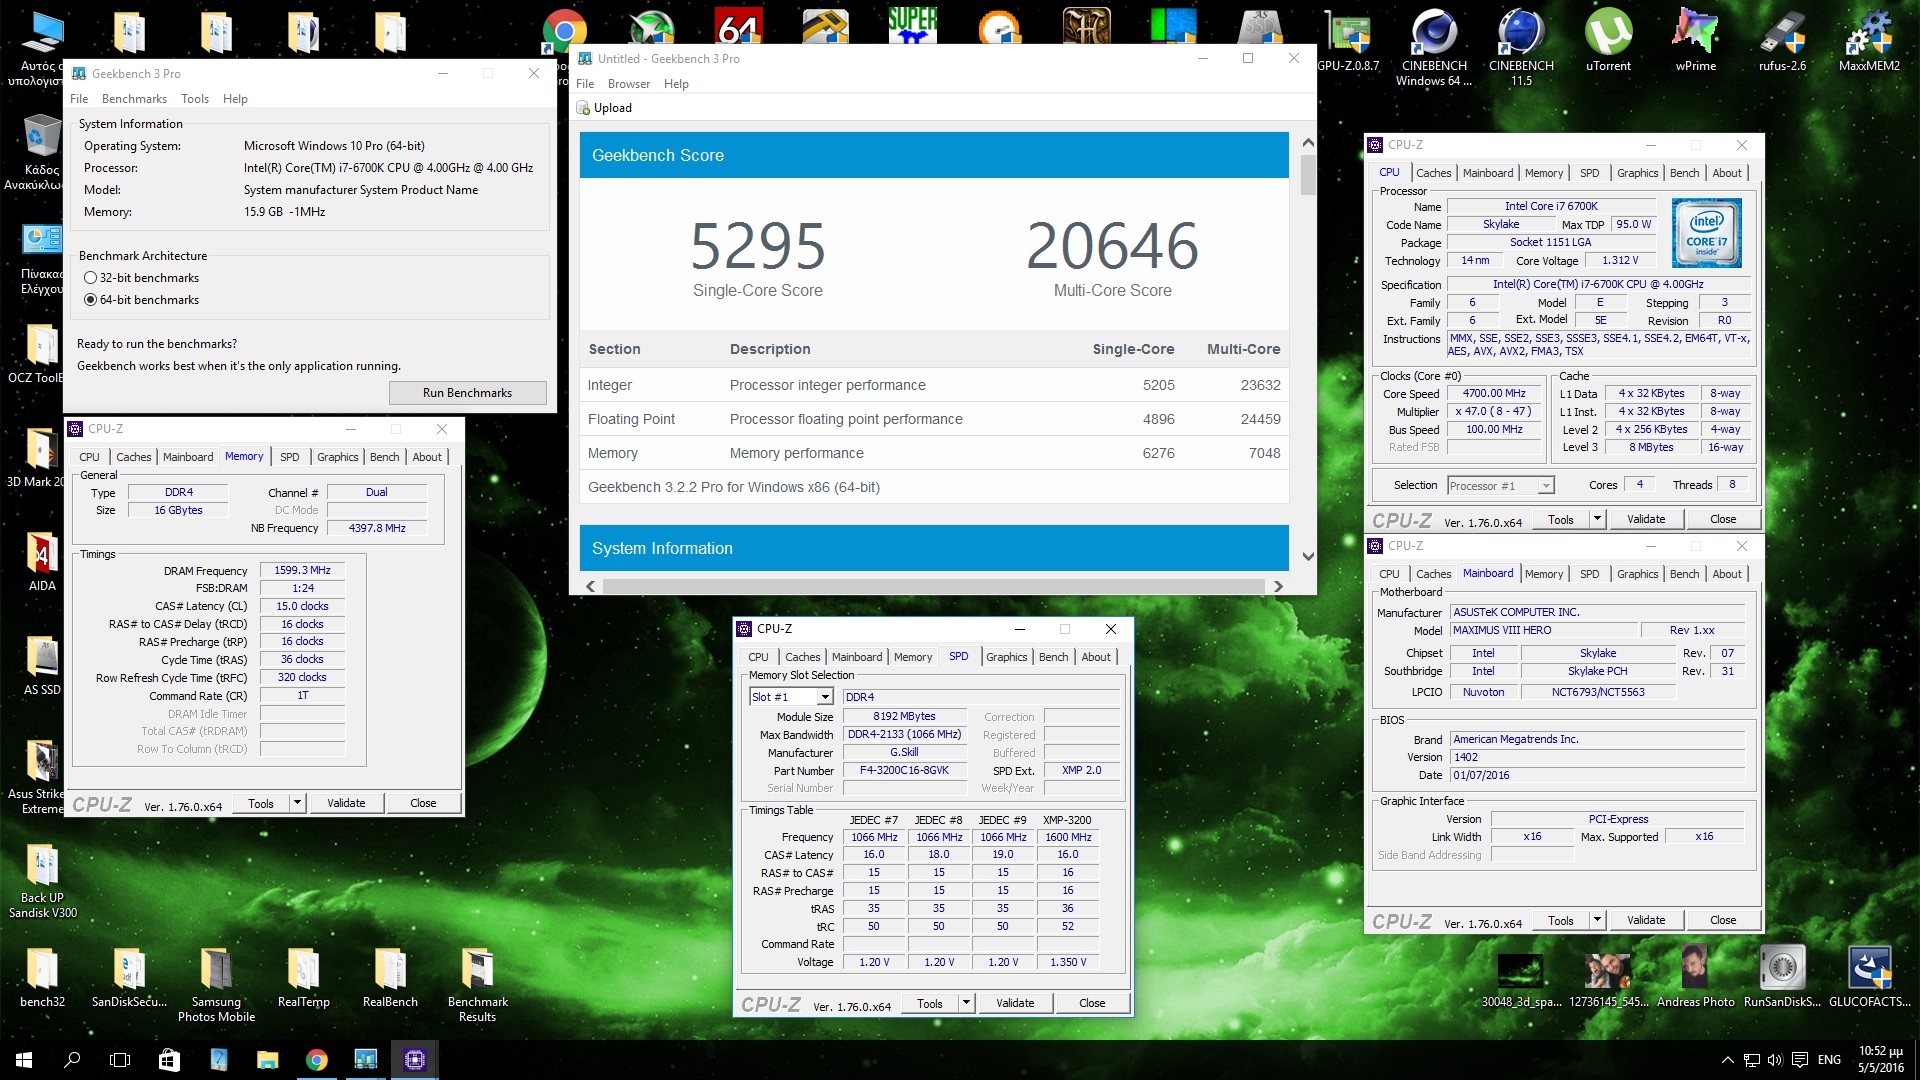Click Close in CPU-Z CPU window
The height and width of the screenshot is (1080, 1920).
tap(1722, 519)
